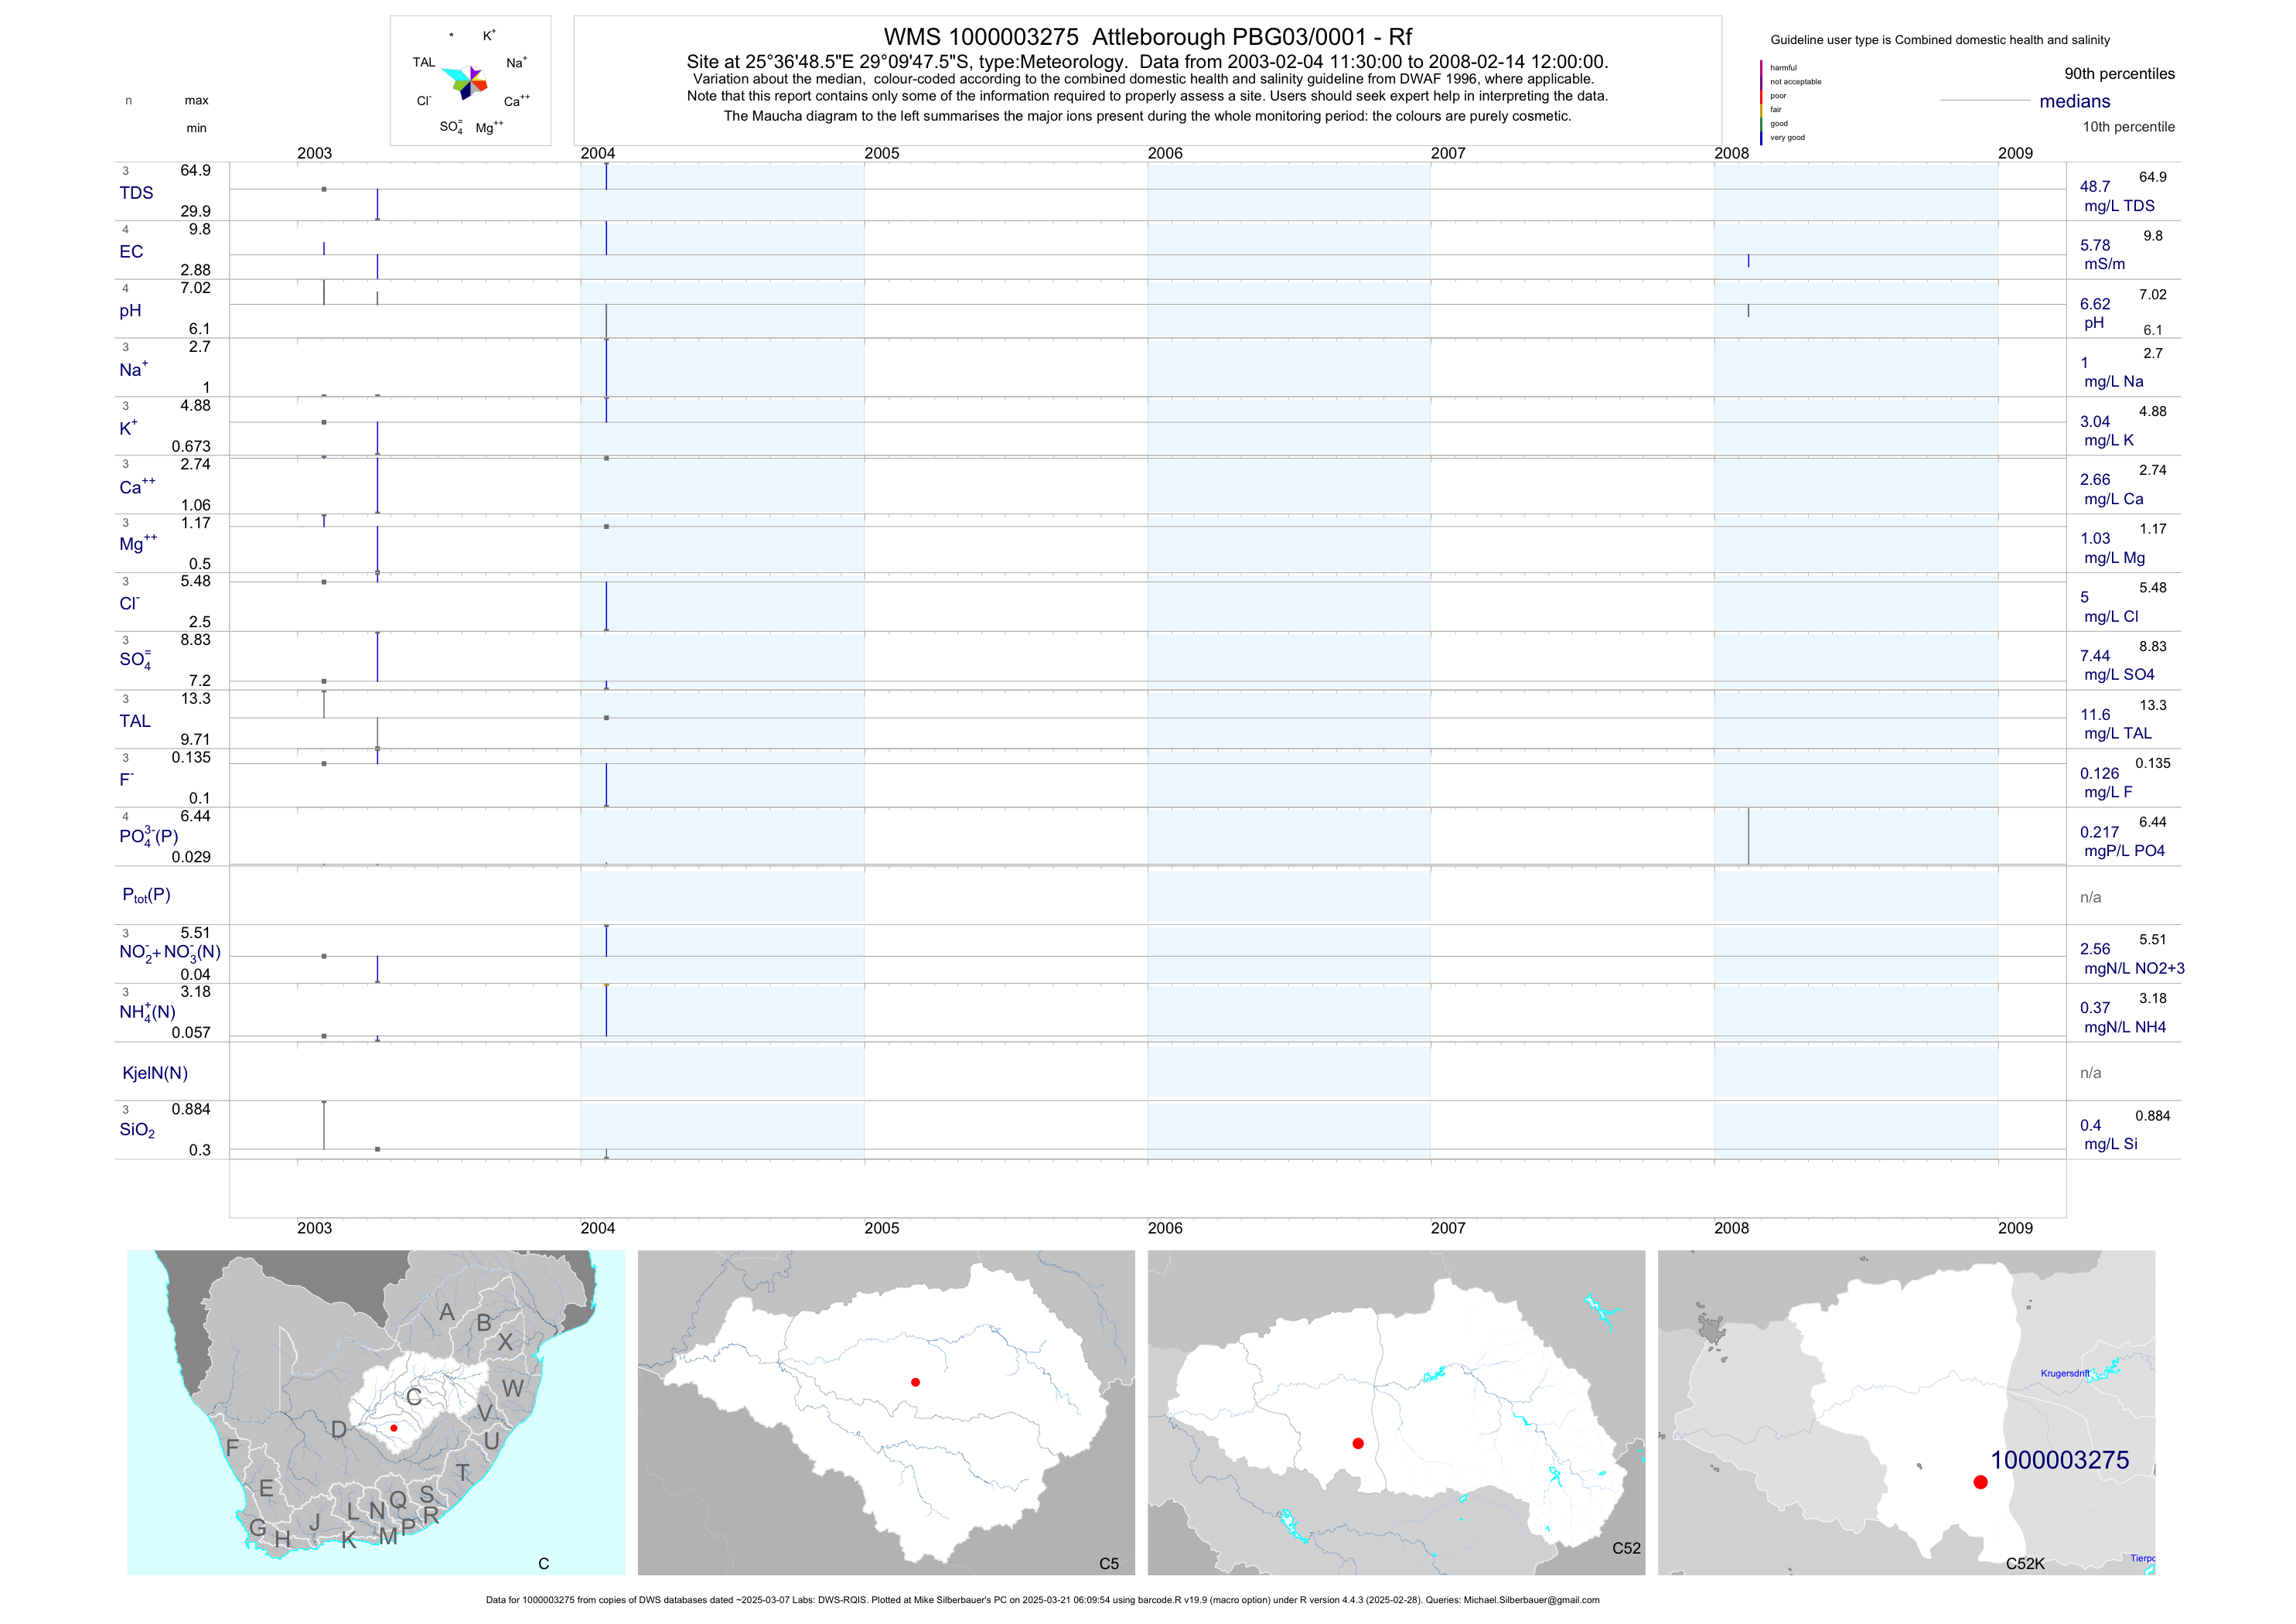
Task: Click the red dot on the C5 catchment map
Action: pyautogui.click(x=915, y=1382)
